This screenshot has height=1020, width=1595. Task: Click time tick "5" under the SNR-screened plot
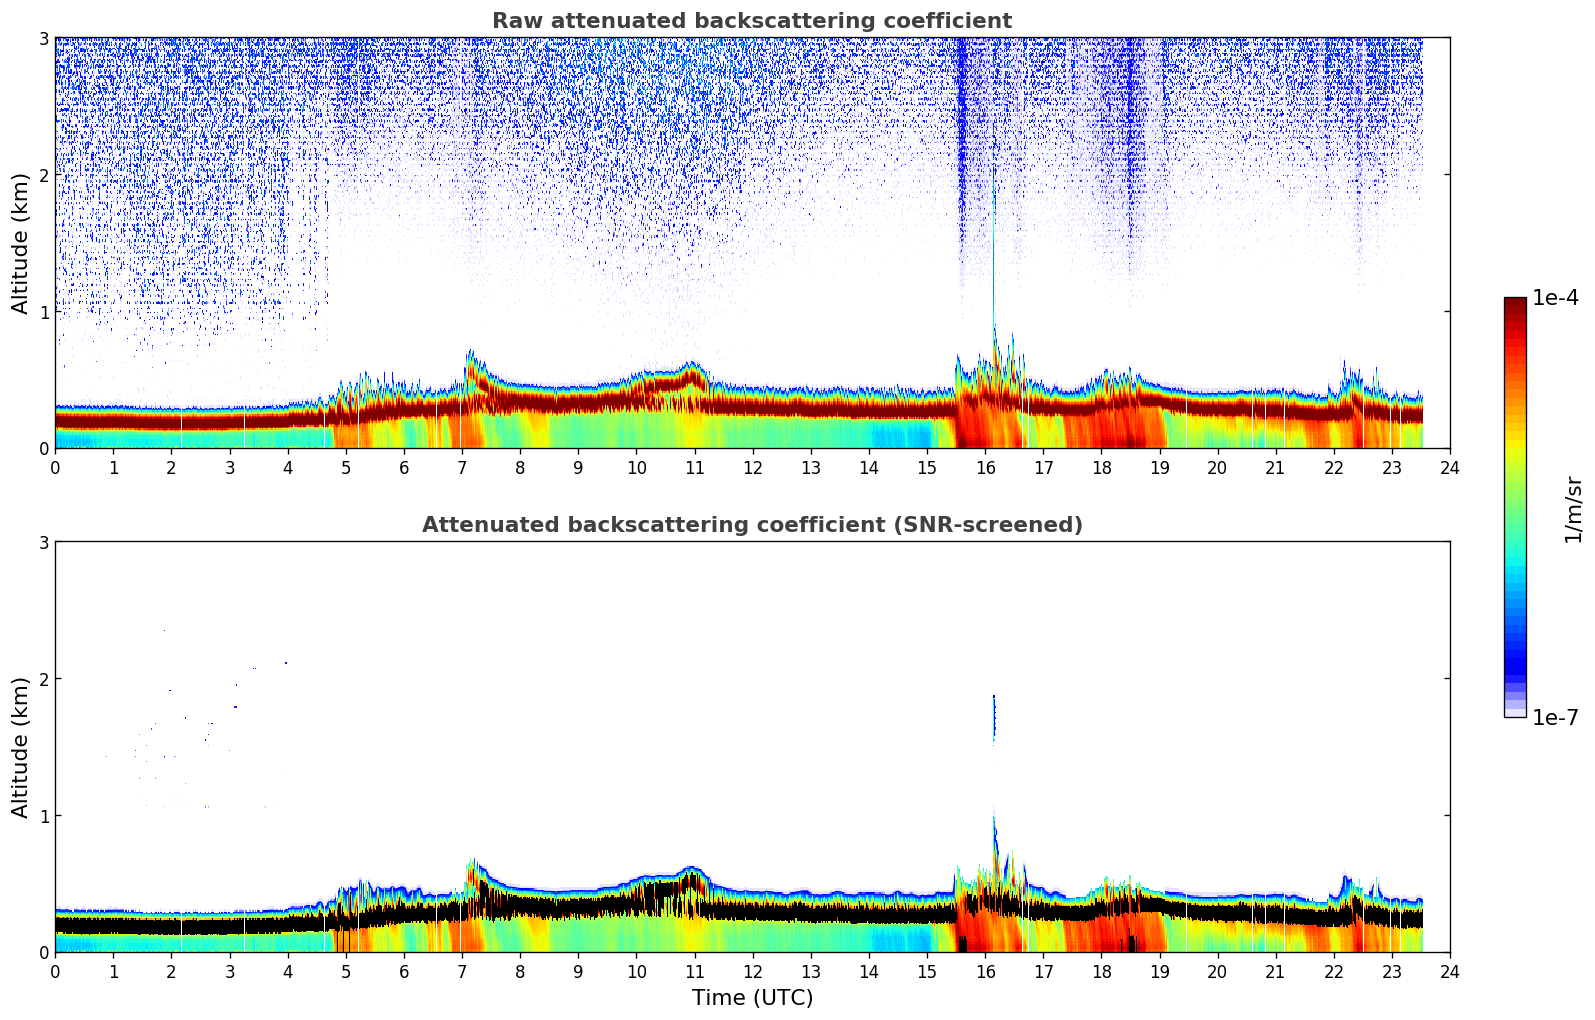point(346,971)
